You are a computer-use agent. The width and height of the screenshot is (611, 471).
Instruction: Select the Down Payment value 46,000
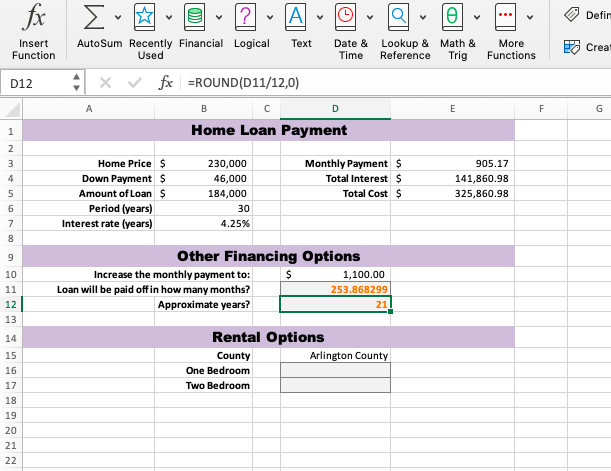(204, 178)
